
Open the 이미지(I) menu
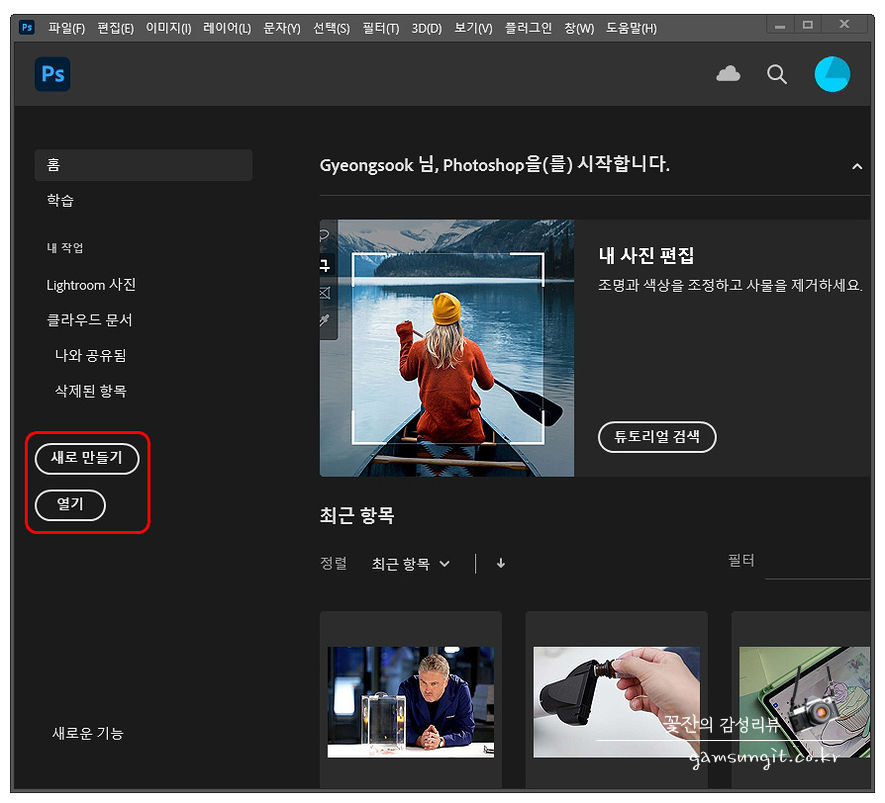168,28
